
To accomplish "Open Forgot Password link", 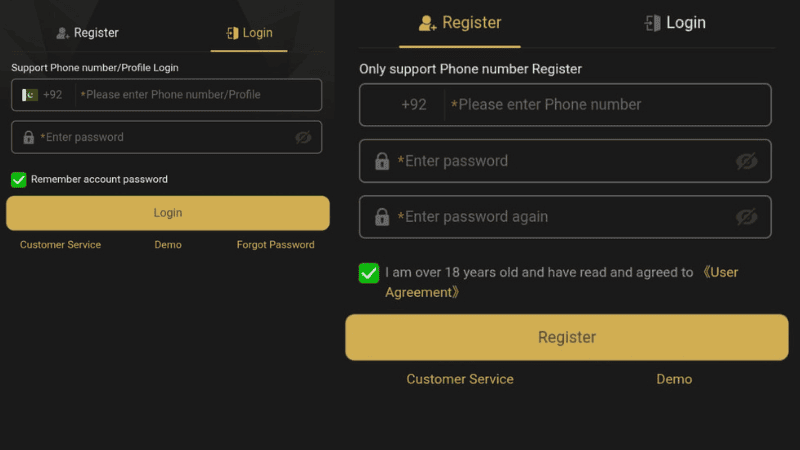I will 275,245.
